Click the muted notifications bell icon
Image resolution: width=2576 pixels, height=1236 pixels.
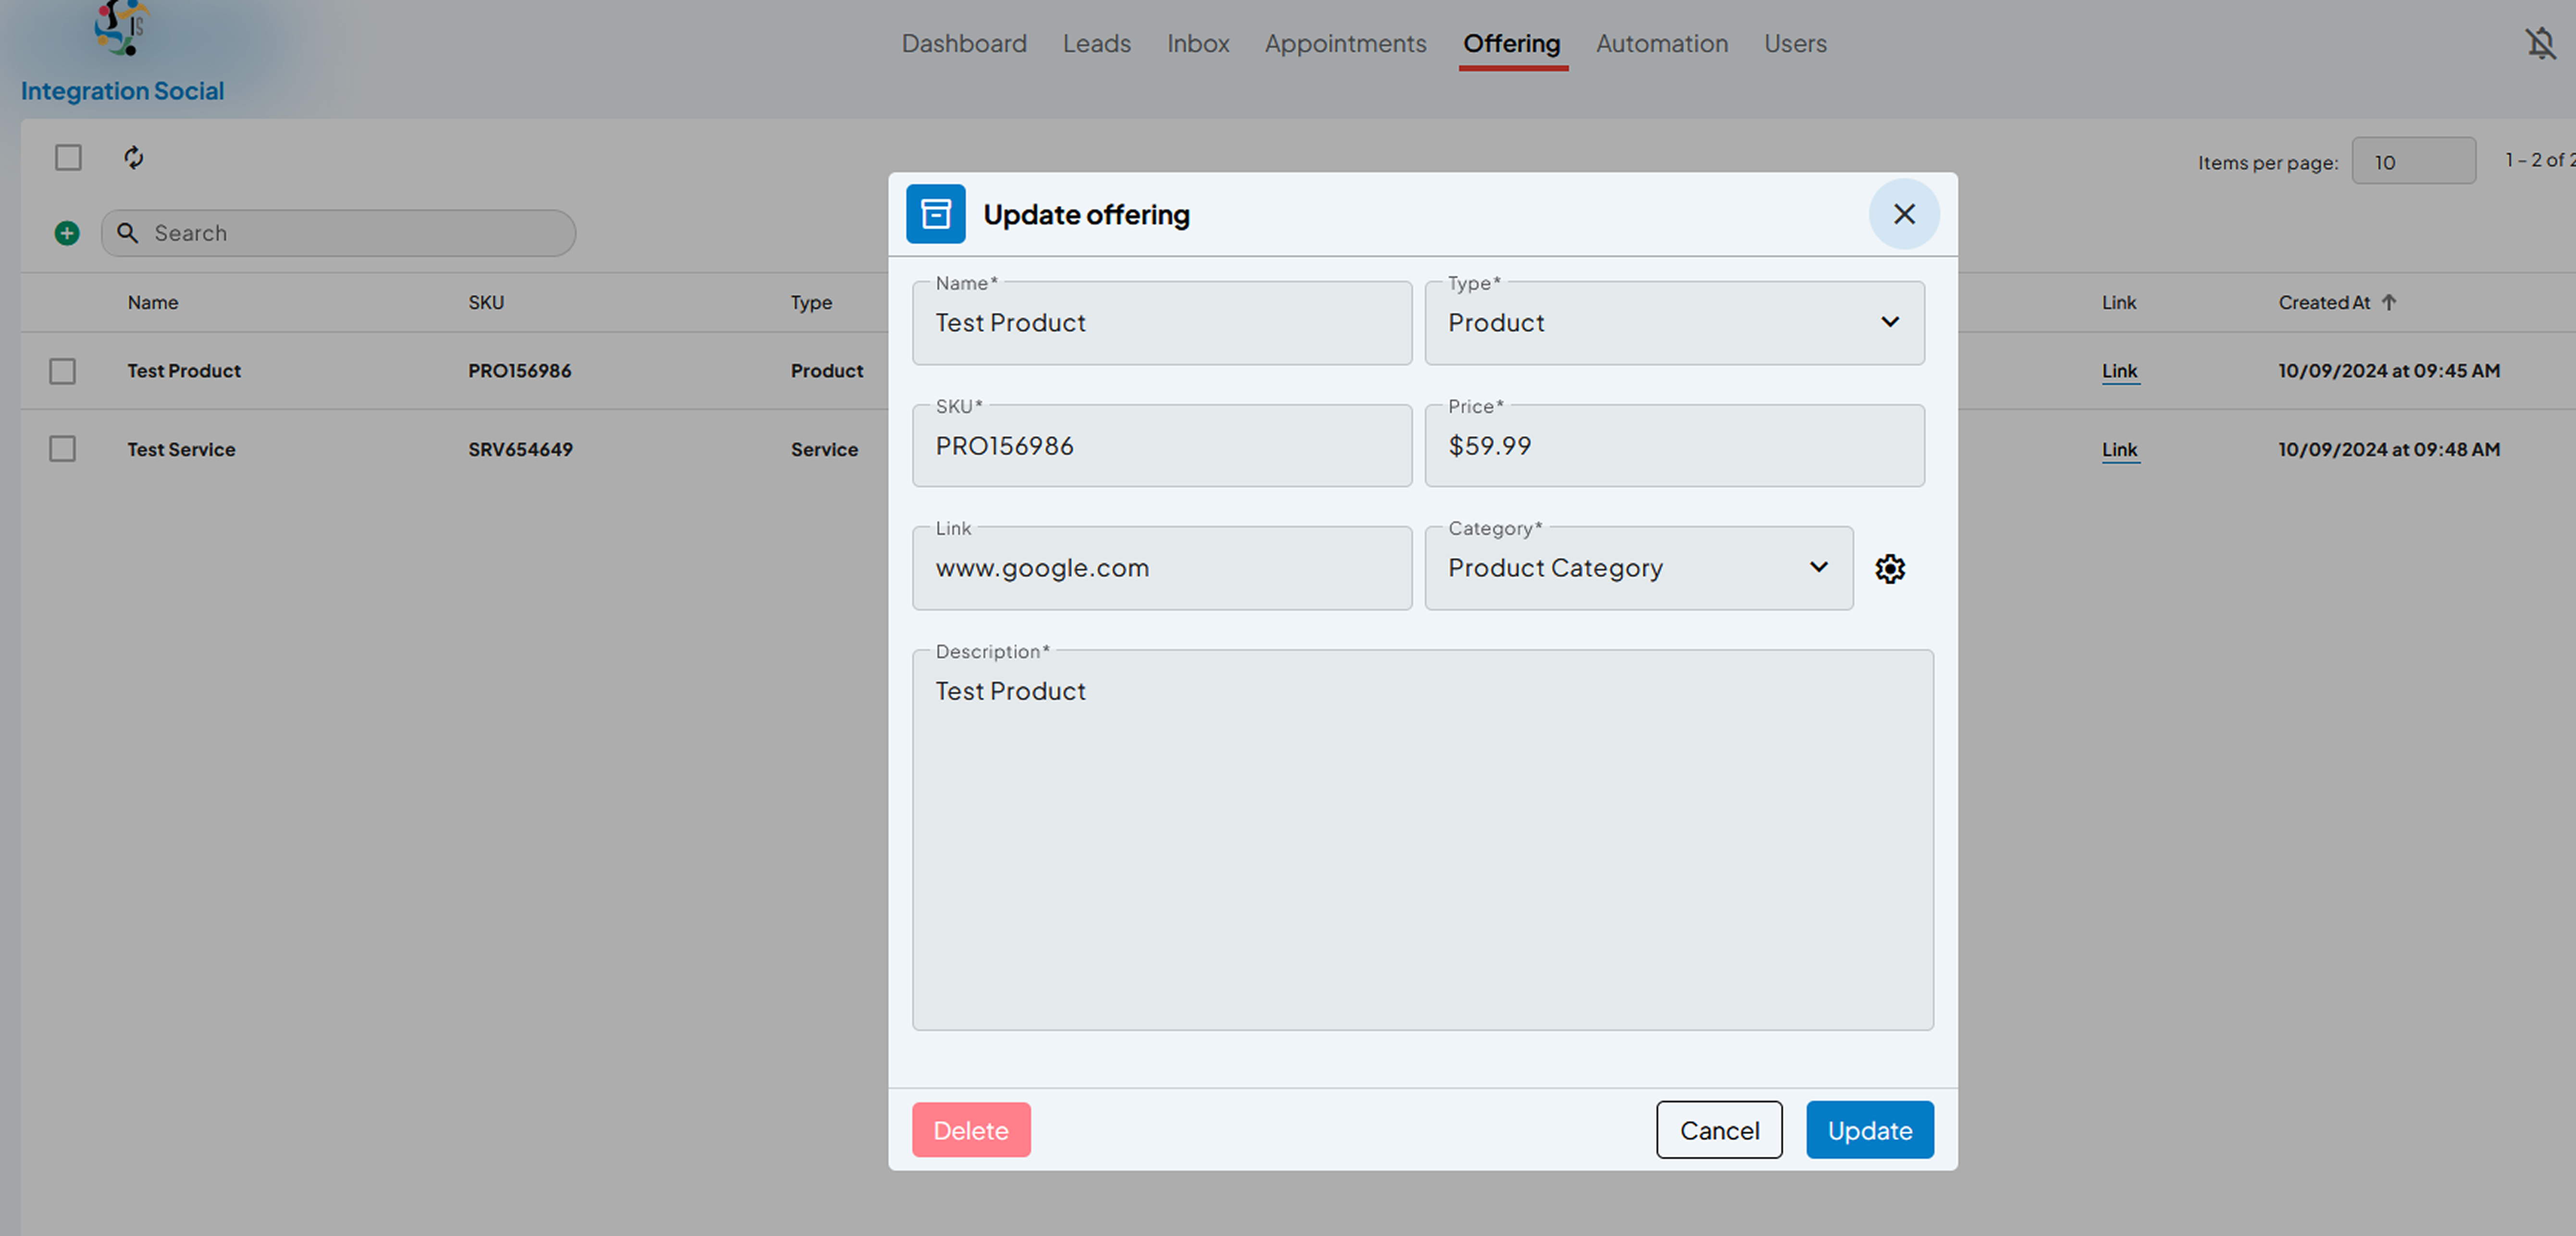(x=2540, y=44)
